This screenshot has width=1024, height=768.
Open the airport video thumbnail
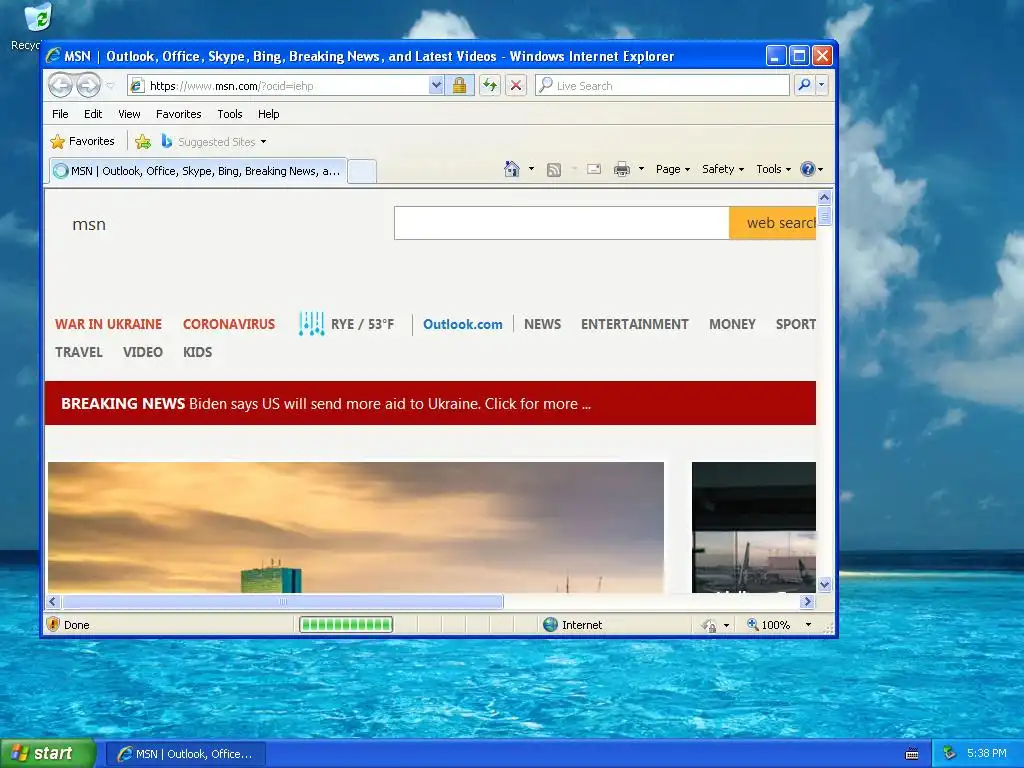pos(754,528)
